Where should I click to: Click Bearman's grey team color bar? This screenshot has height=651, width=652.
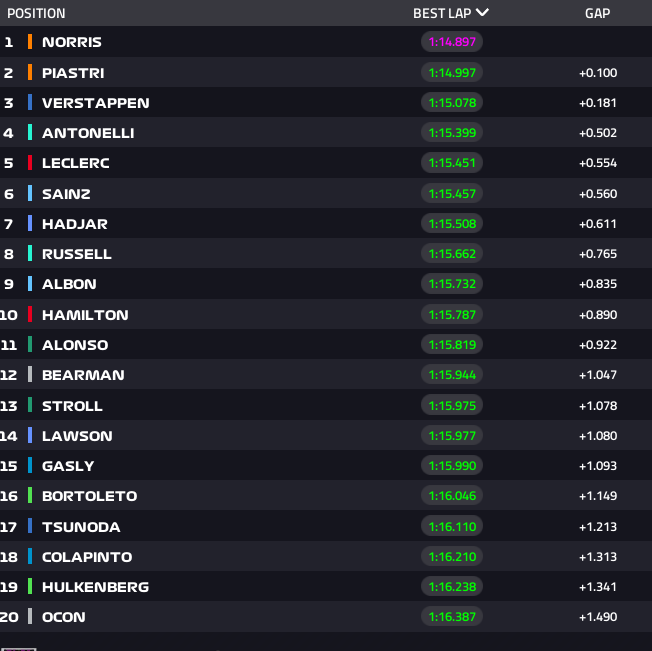coord(30,375)
